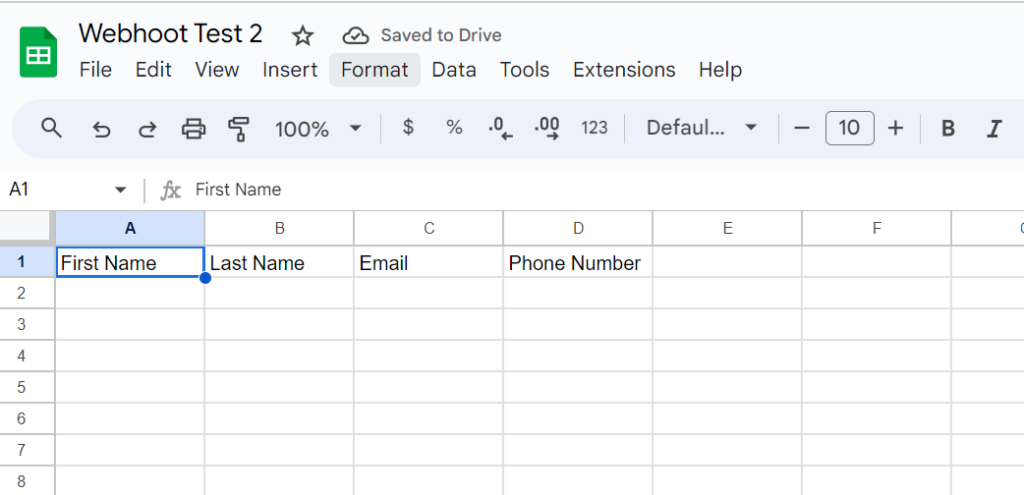Format as currency with dollar sign
The image size is (1024, 495).
[408, 128]
